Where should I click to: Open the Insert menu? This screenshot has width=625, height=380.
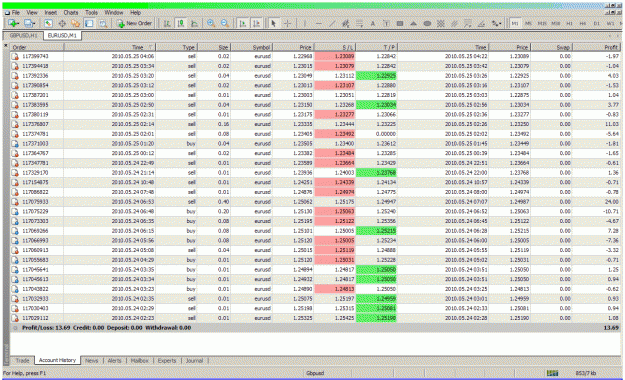pyautogui.click(x=51, y=13)
